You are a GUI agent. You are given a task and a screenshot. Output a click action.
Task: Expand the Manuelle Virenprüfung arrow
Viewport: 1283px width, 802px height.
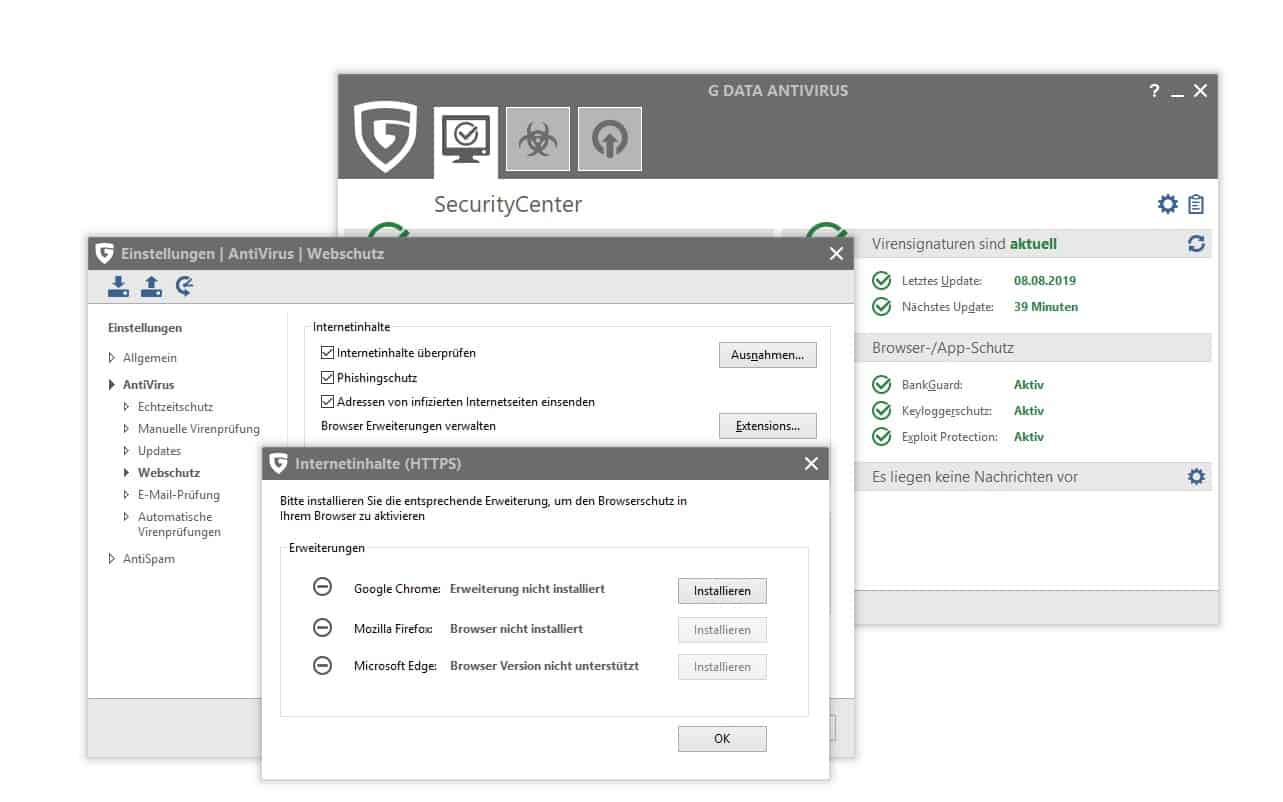(x=127, y=429)
